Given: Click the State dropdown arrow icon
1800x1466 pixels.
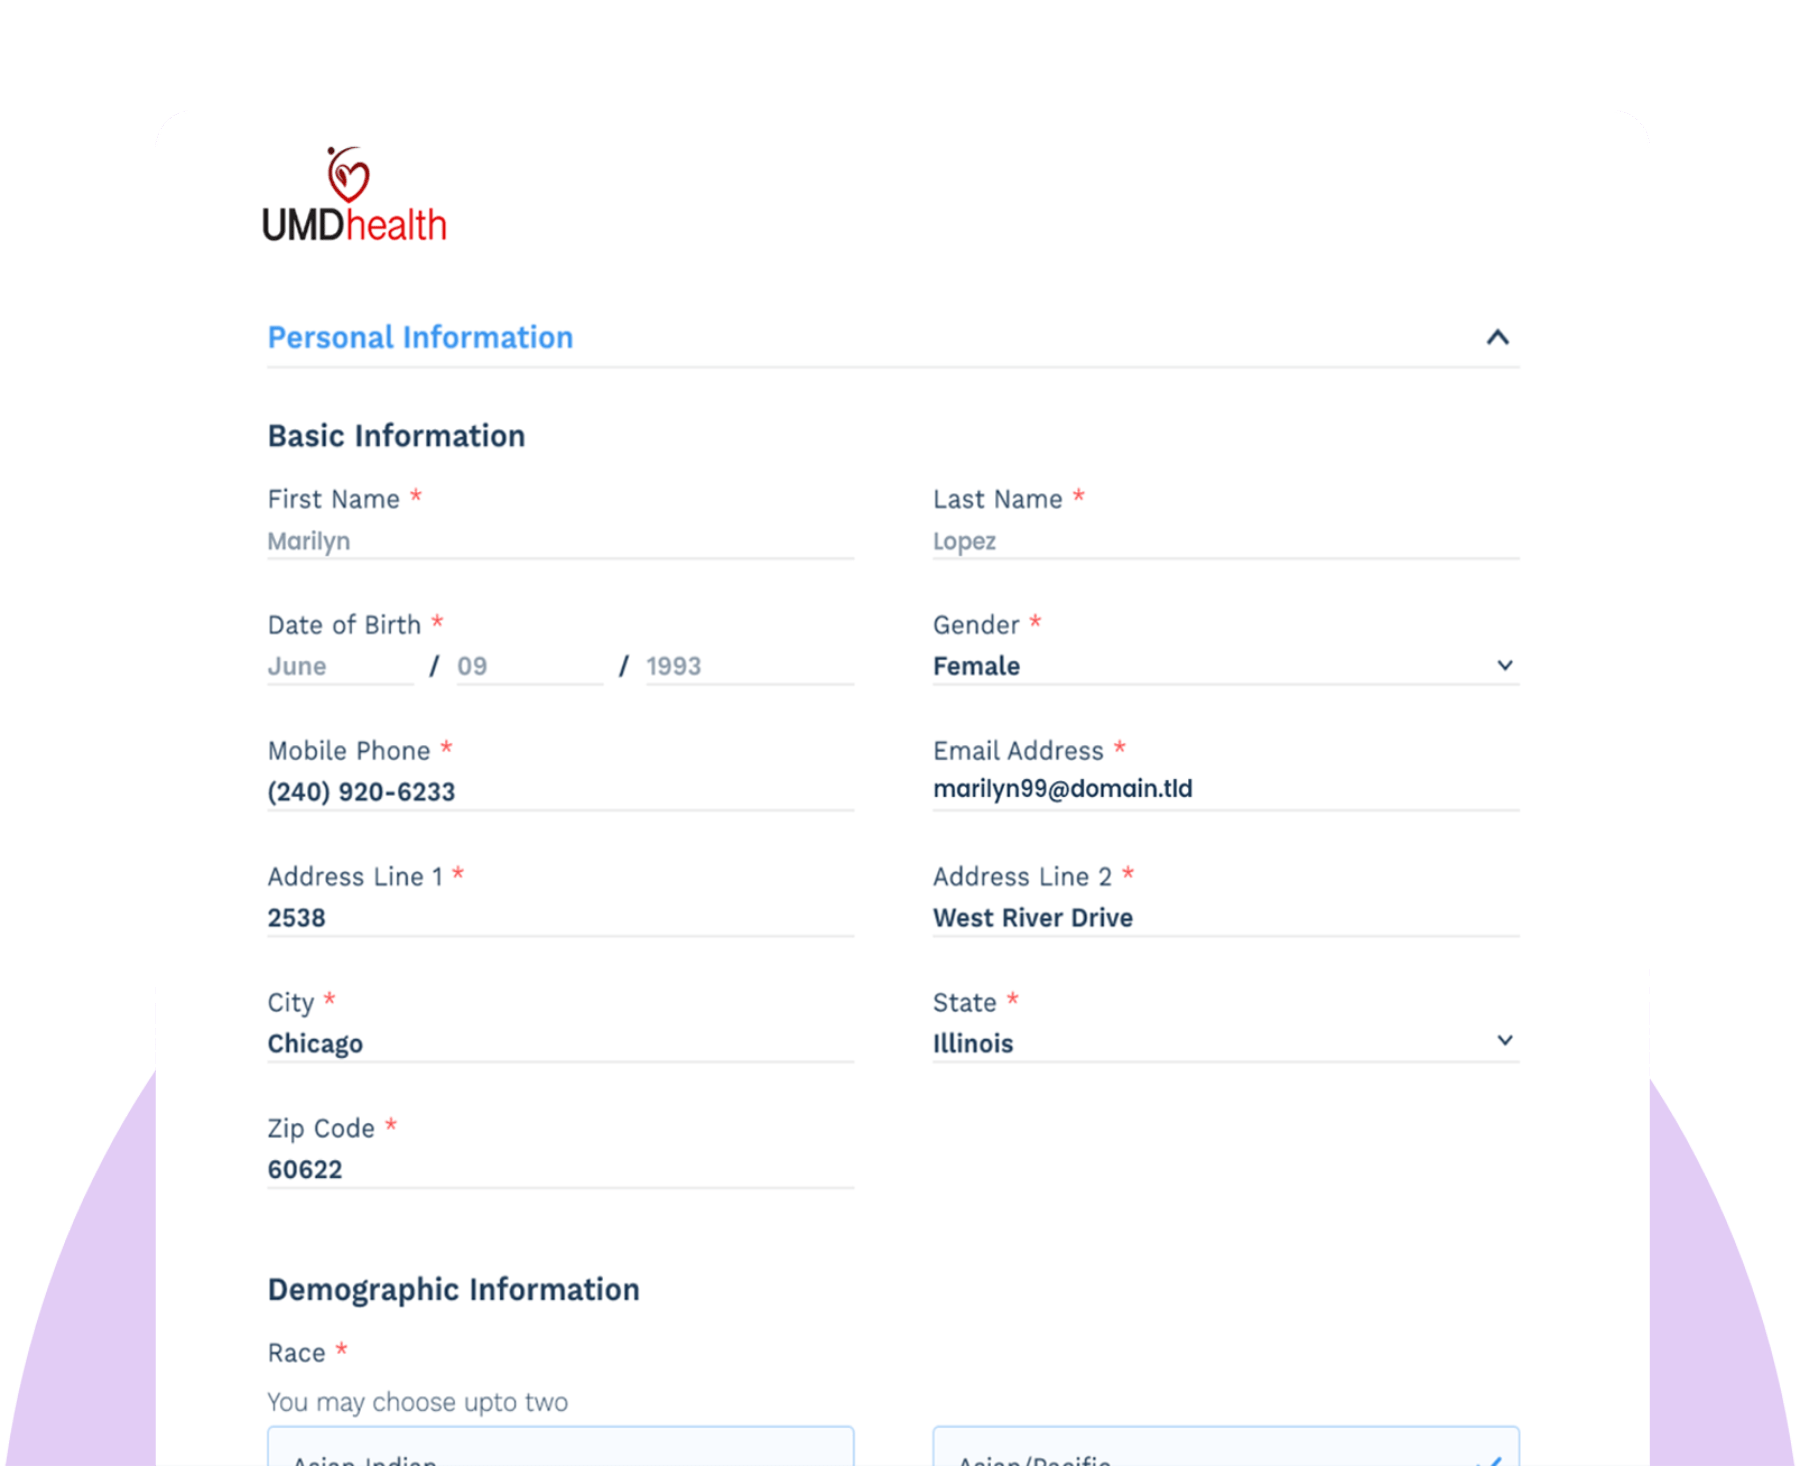Looking at the screenshot, I should point(1505,1041).
